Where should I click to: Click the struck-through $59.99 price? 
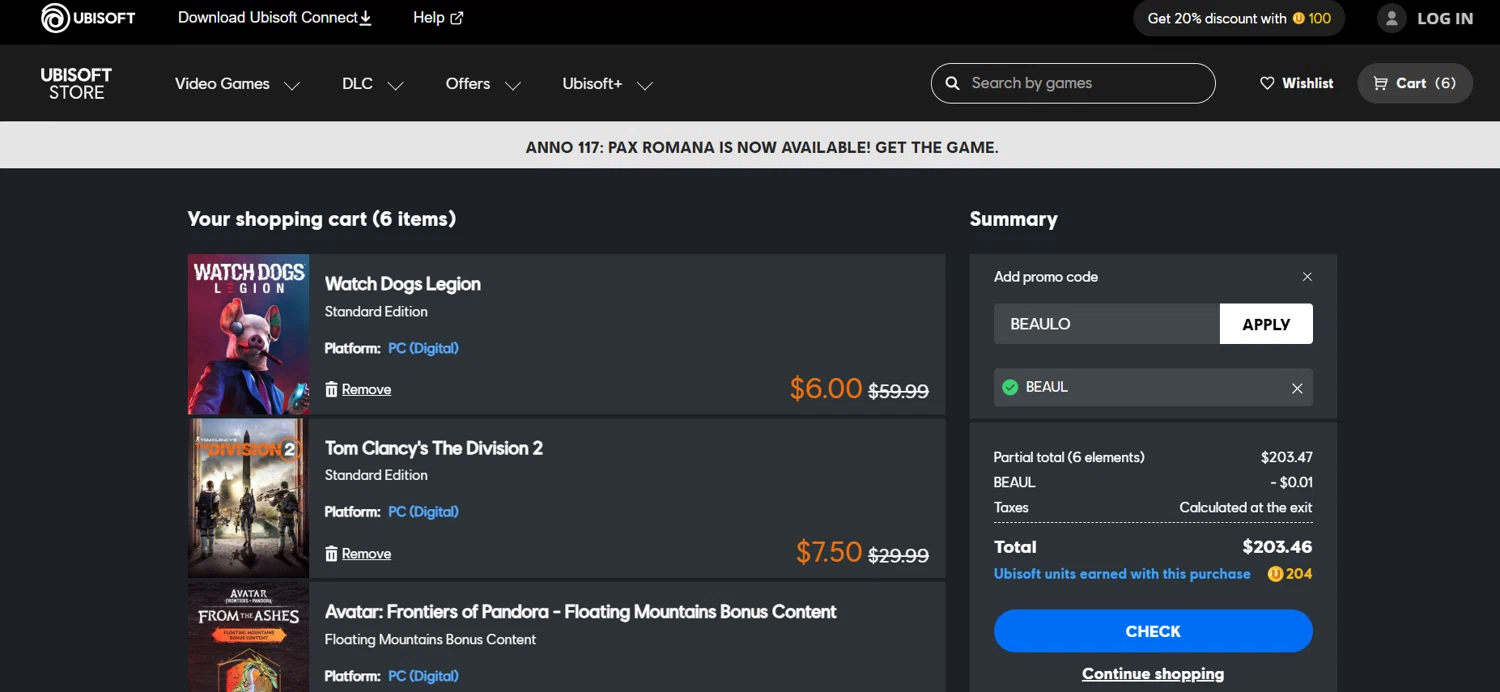pyautogui.click(x=899, y=392)
